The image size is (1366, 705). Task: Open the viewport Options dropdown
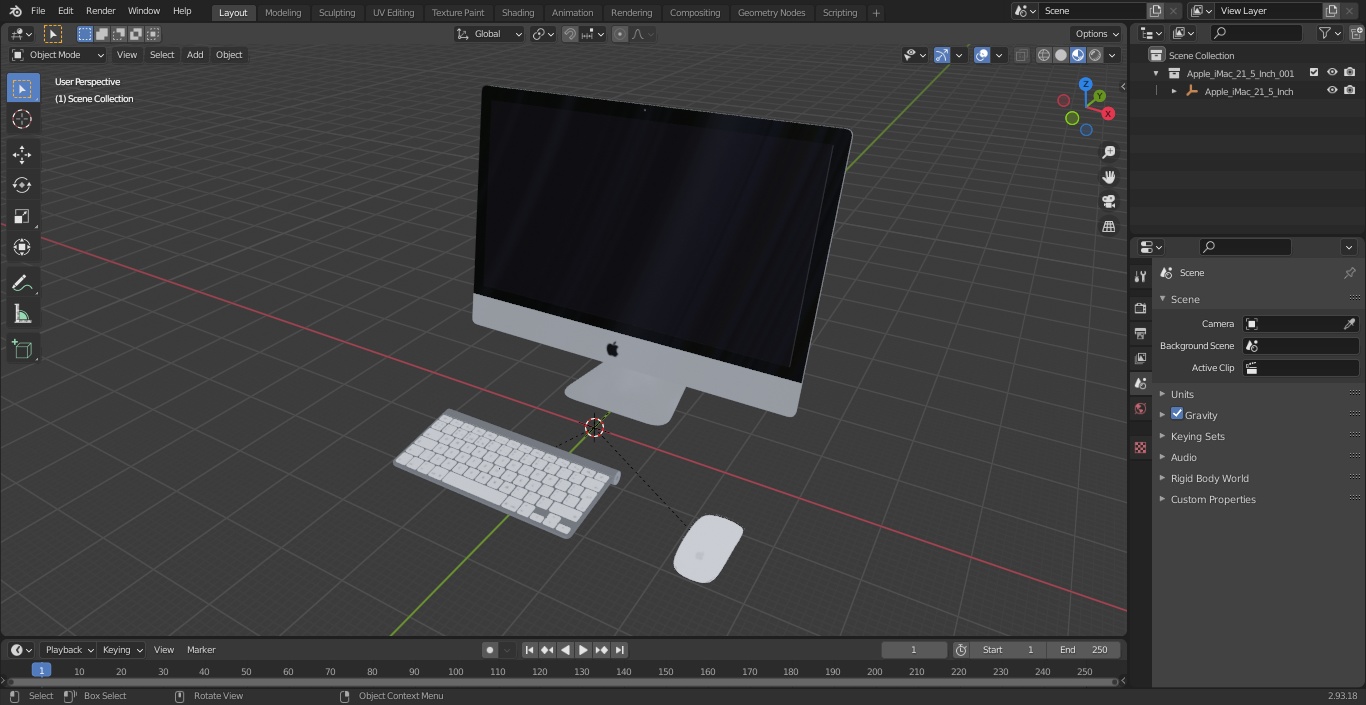pos(1097,34)
